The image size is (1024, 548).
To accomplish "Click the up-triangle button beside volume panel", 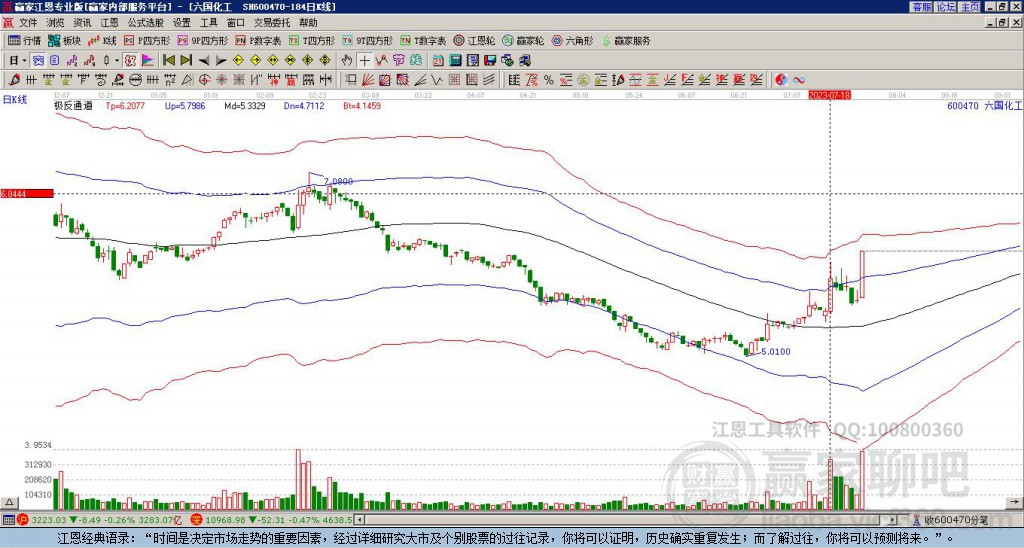I will tap(9, 502).
